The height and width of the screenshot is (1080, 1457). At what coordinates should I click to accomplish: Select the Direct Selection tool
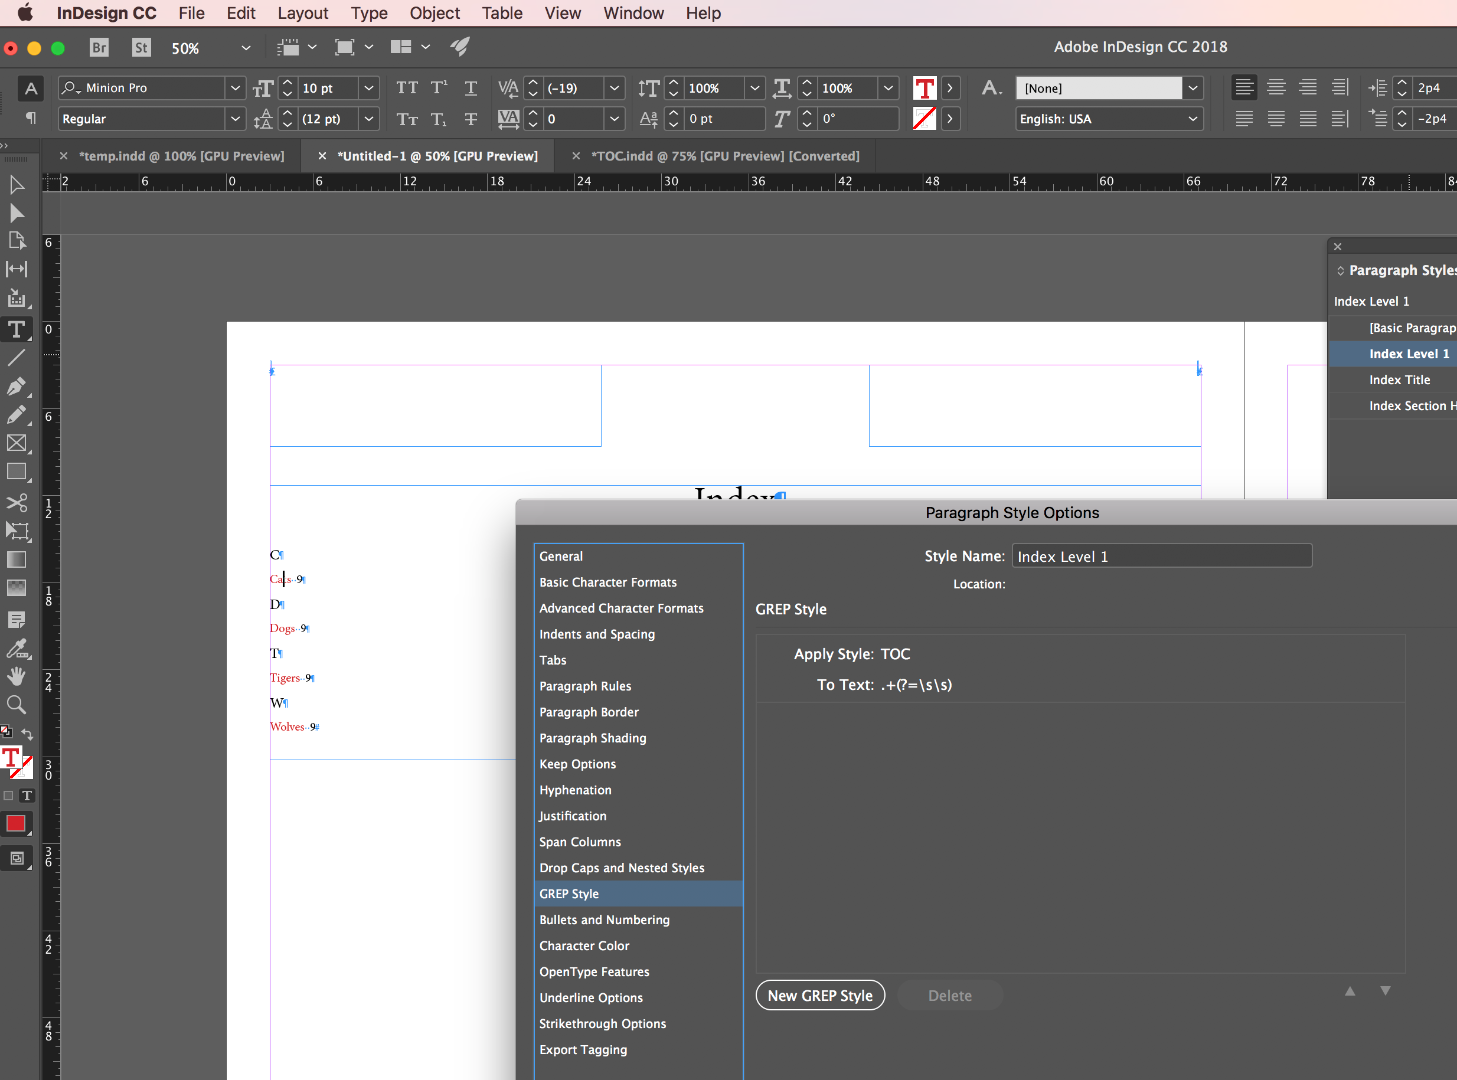pos(17,213)
